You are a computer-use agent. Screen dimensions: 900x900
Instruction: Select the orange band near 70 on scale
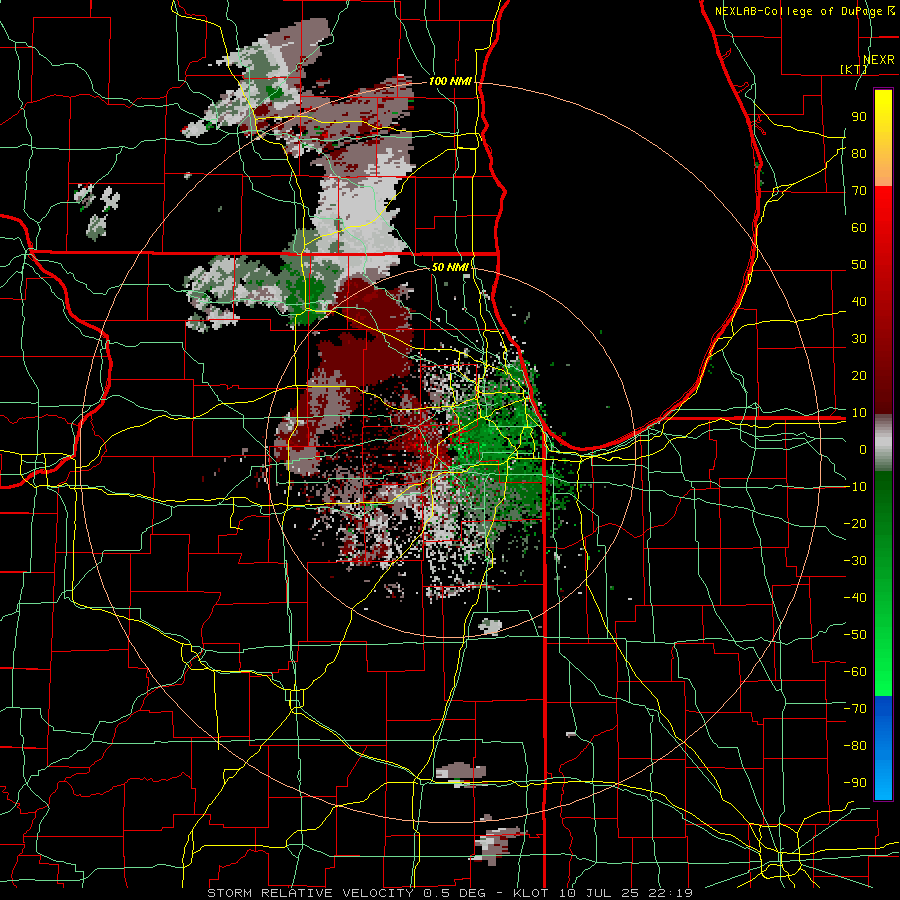tap(883, 170)
